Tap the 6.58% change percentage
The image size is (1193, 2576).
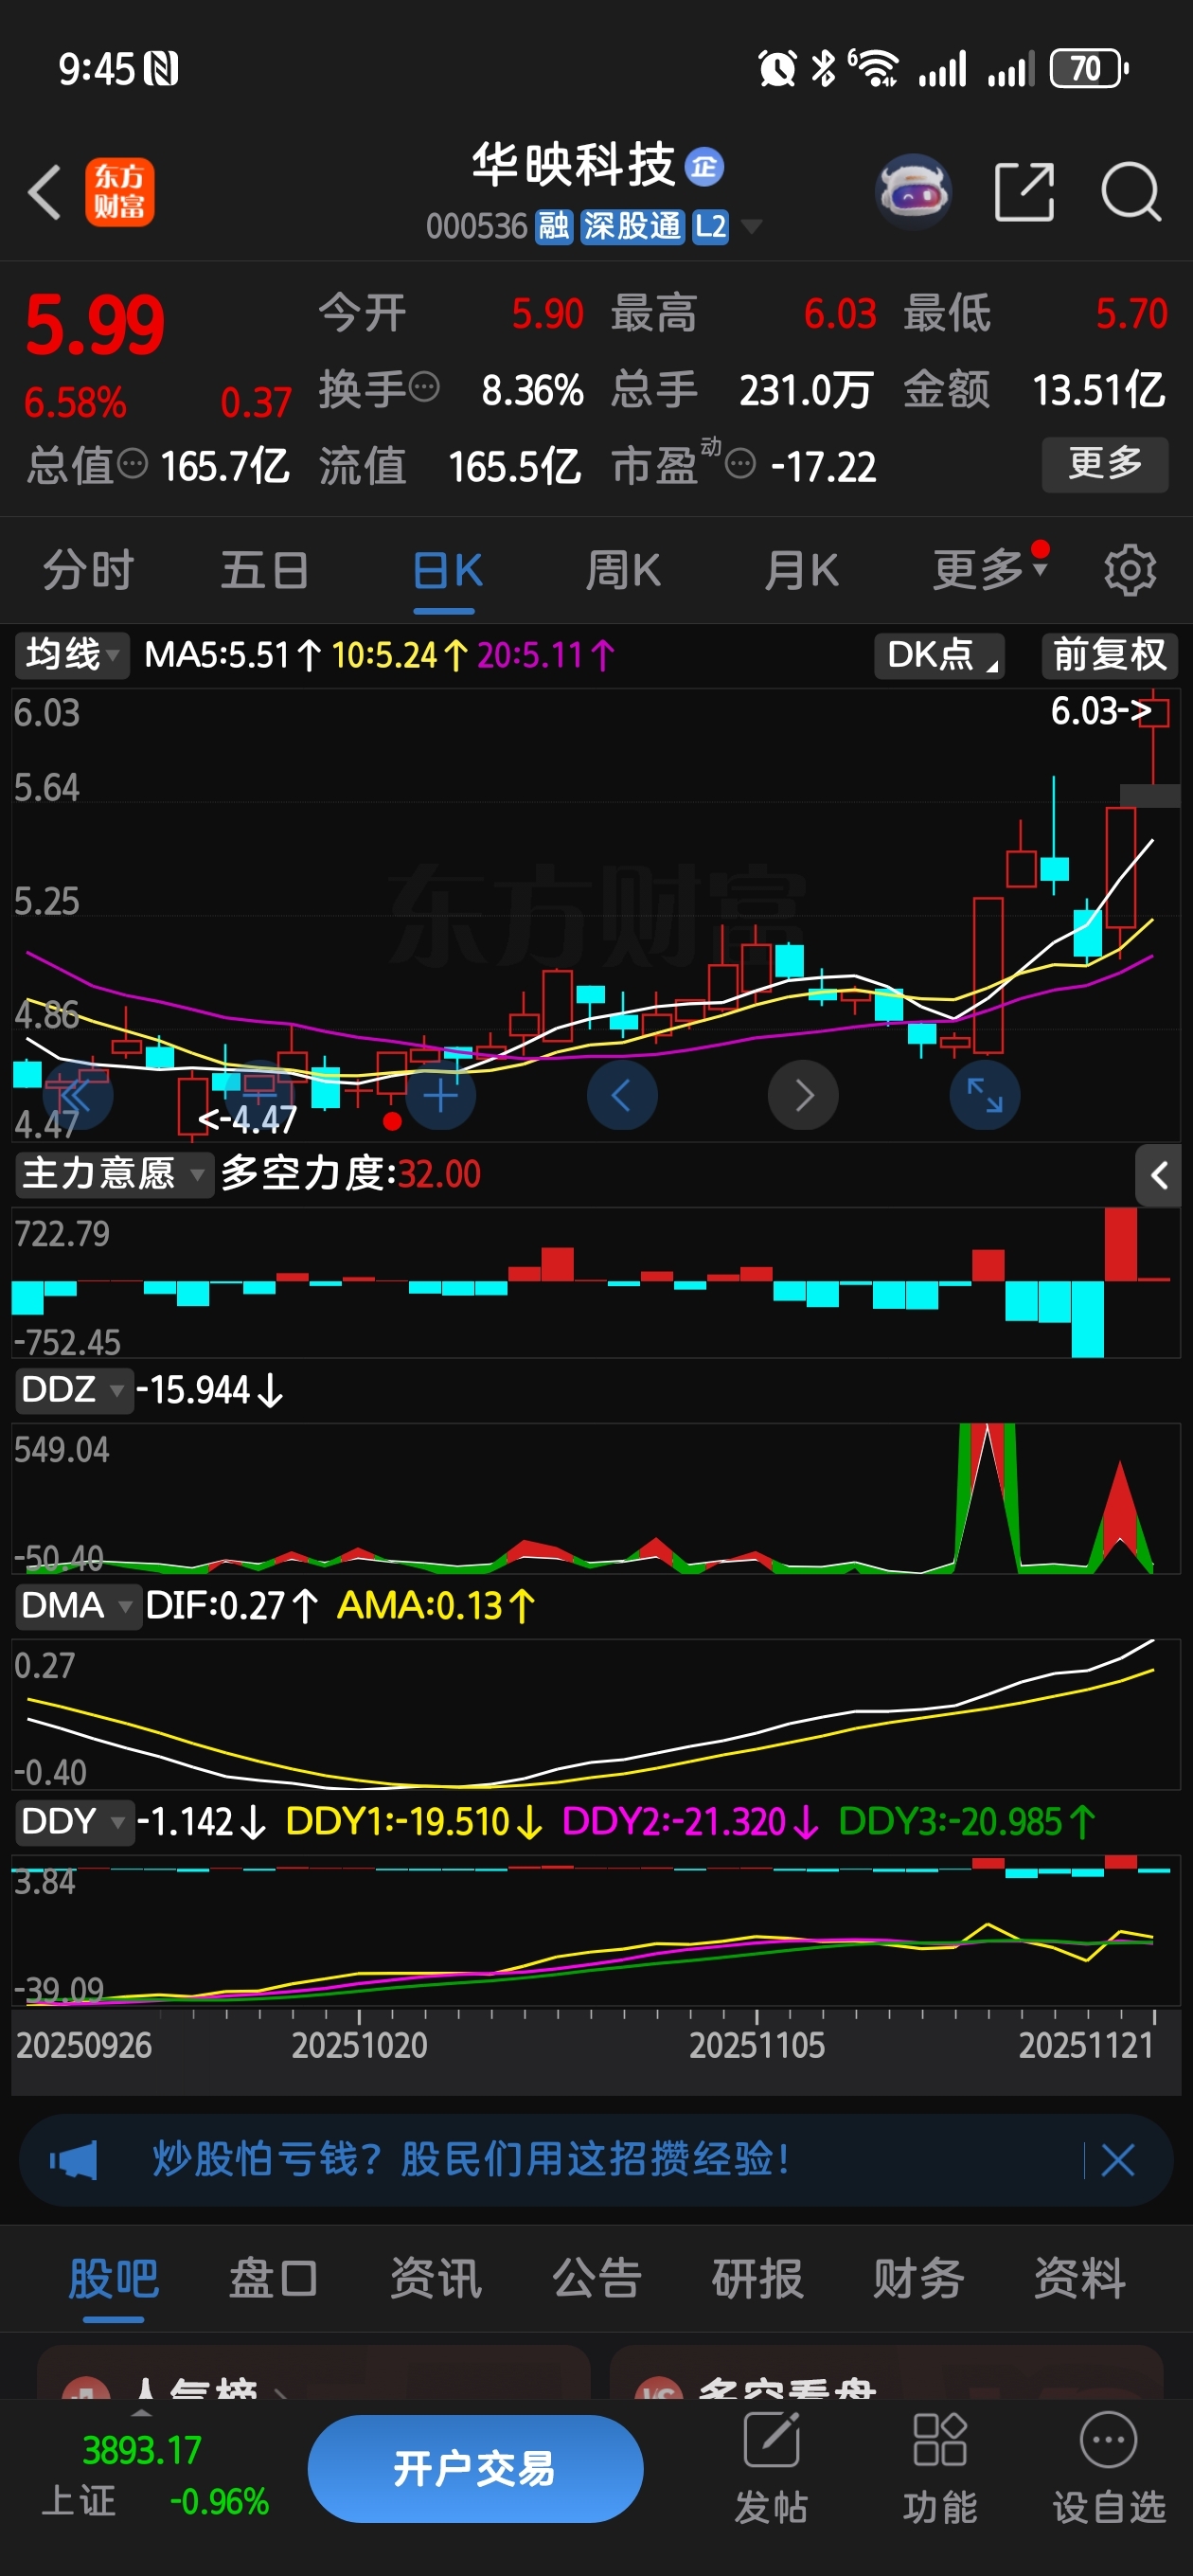(75, 403)
